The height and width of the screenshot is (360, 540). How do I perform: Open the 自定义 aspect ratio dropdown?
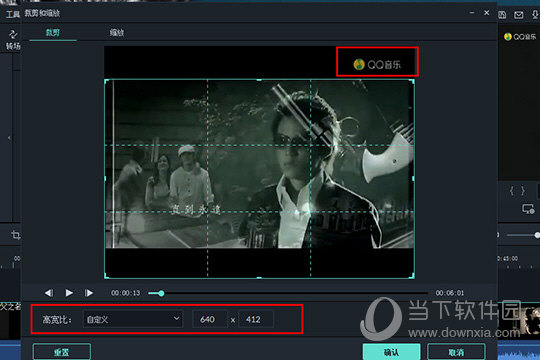pyautogui.click(x=133, y=319)
